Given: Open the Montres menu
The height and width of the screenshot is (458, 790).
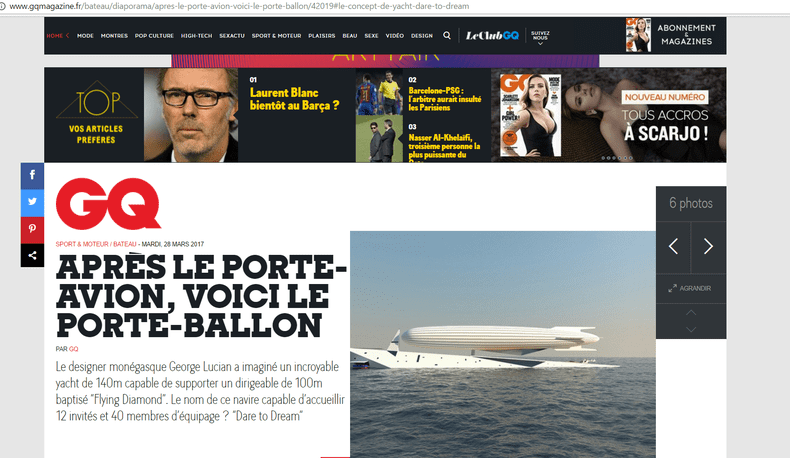Looking at the screenshot, I should 114,36.
